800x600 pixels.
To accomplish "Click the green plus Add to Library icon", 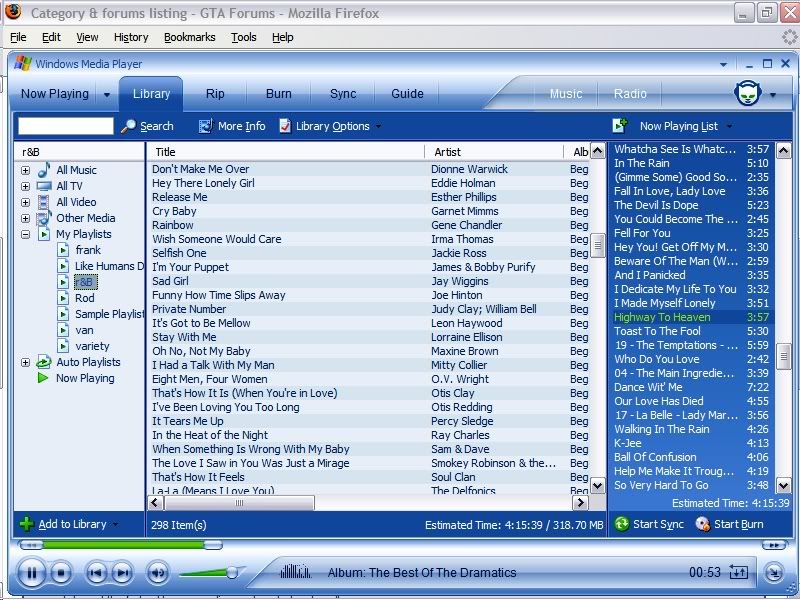I will (27, 524).
